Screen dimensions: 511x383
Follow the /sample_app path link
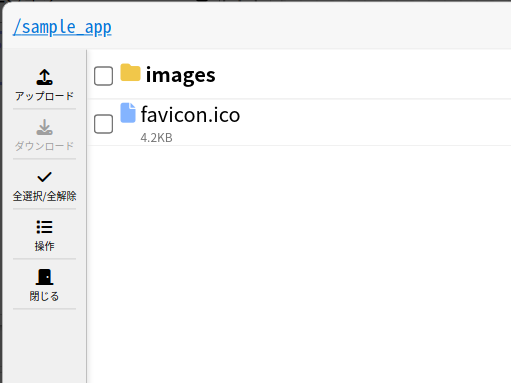pyautogui.click(x=62, y=27)
